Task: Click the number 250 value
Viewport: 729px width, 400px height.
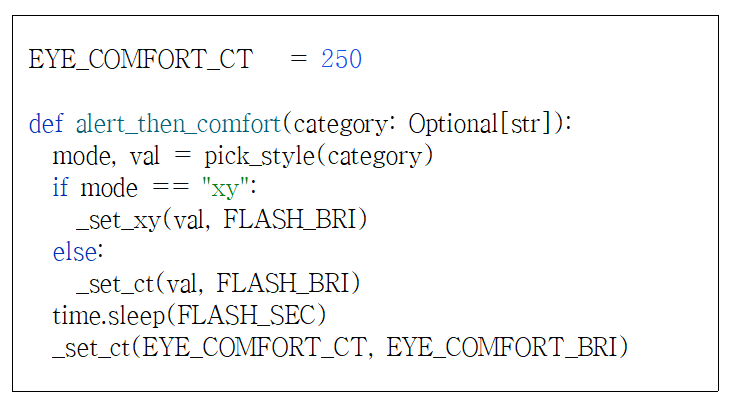Action: point(341,60)
